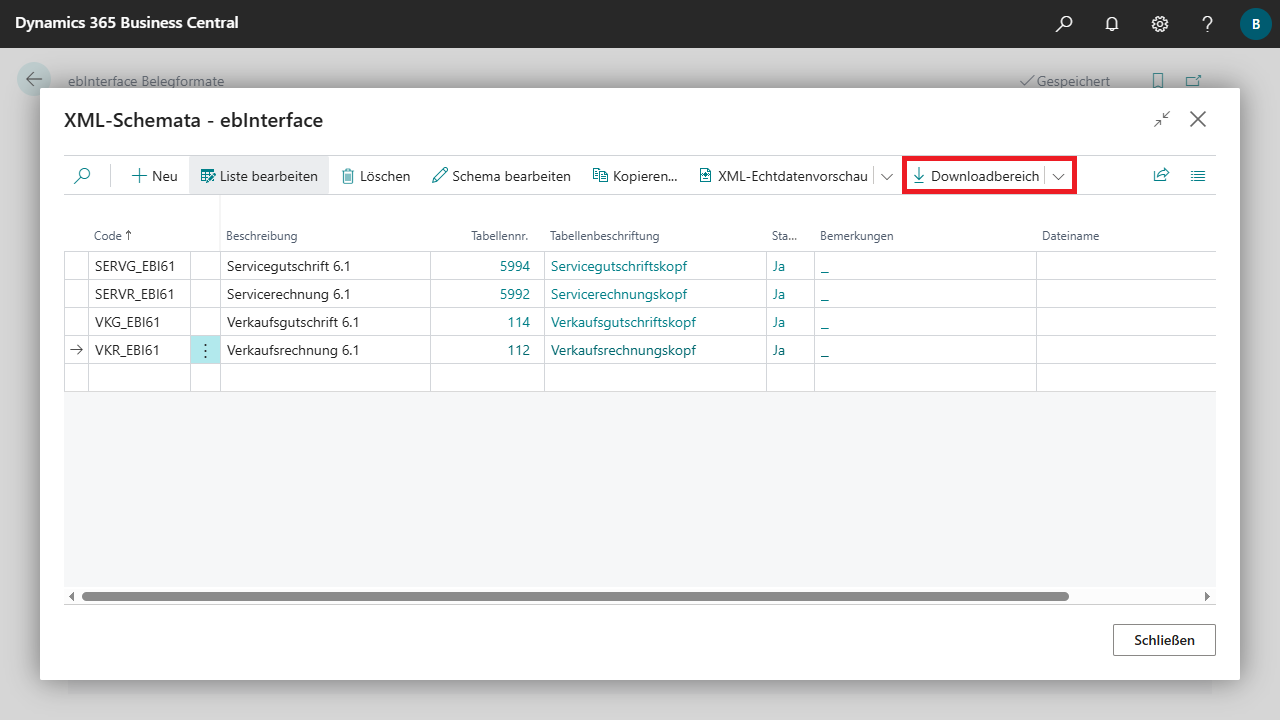Click Servicerechnung 6.1 description cell

click(325, 294)
